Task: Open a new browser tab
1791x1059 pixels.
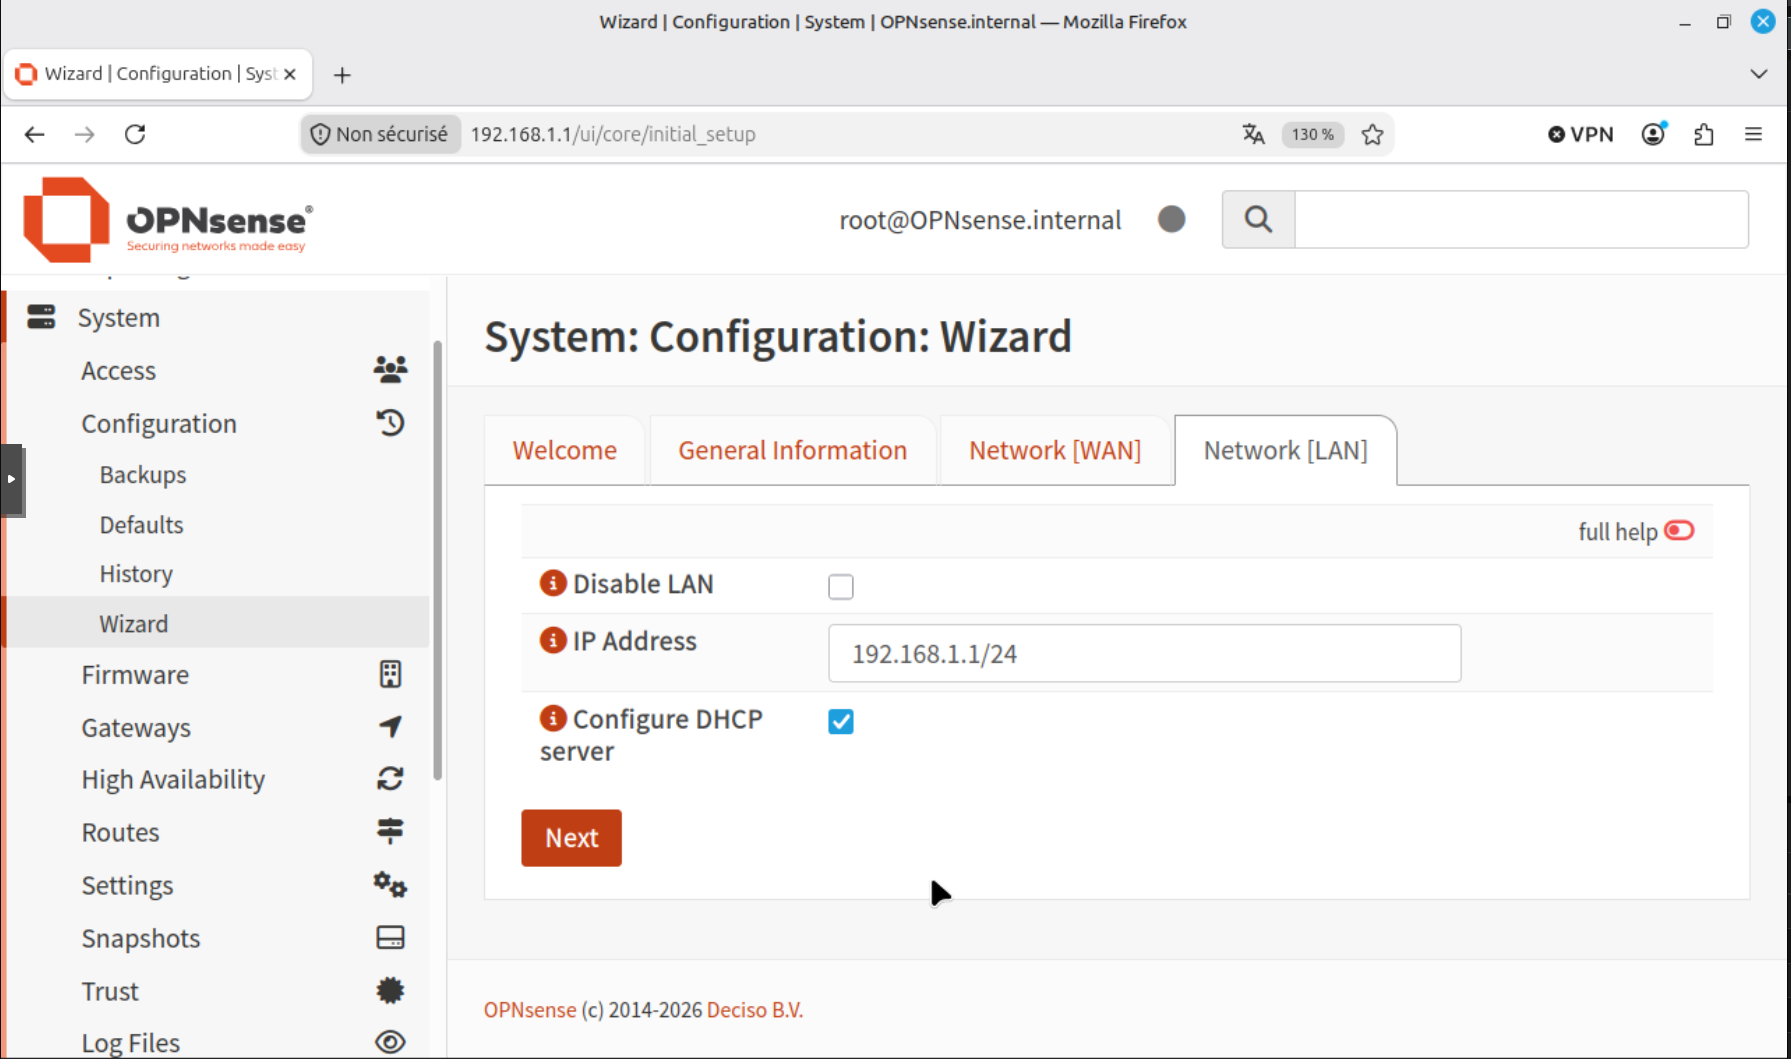Action: coord(342,75)
